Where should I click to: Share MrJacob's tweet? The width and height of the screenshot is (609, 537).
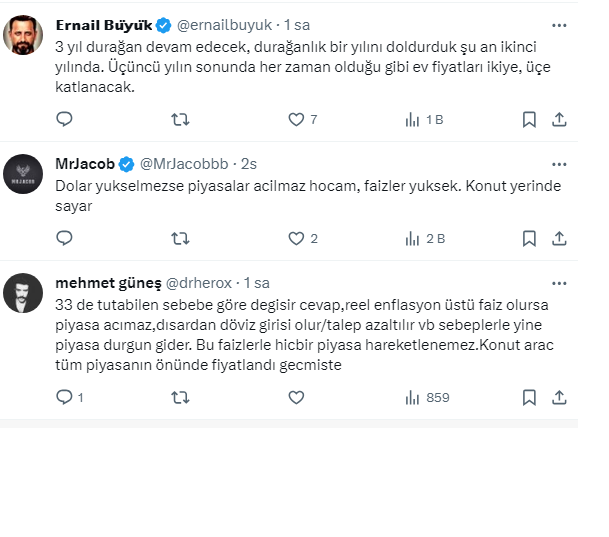click(x=560, y=238)
